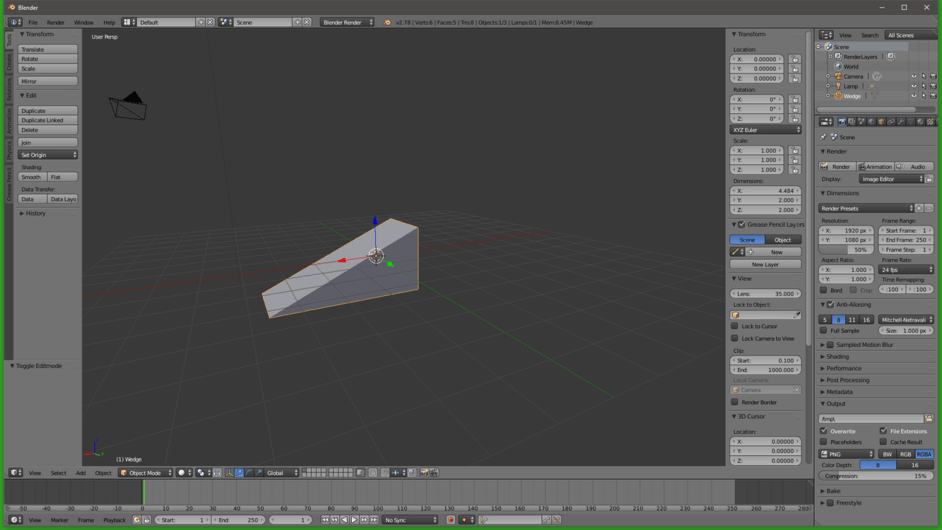The height and width of the screenshot is (530, 942).
Task: Disable the Overwrite checkbox in Output
Action: tap(824, 431)
